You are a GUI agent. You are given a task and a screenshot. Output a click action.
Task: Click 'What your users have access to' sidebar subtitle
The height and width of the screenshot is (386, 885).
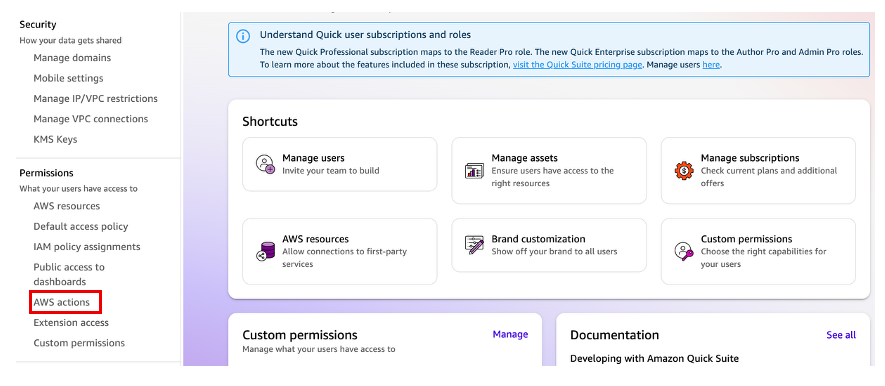(x=78, y=188)
